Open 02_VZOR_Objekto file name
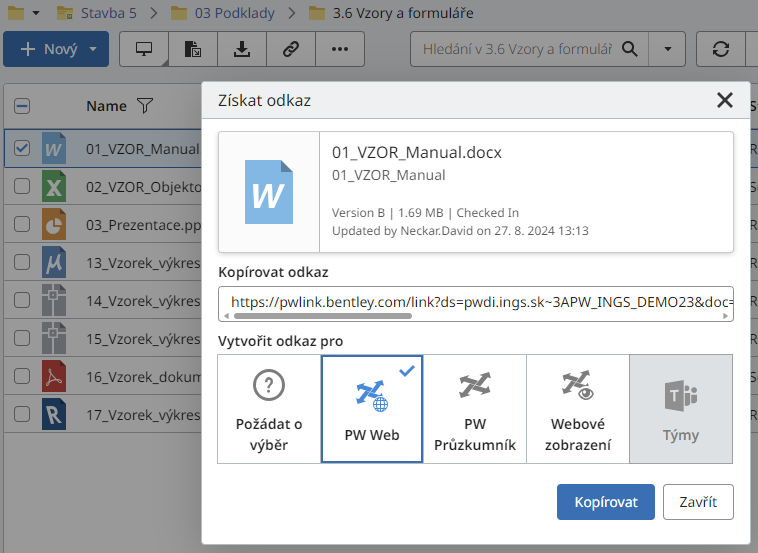Image resolution: width=758 pixels, height=553 pixels. coord(144,187)
